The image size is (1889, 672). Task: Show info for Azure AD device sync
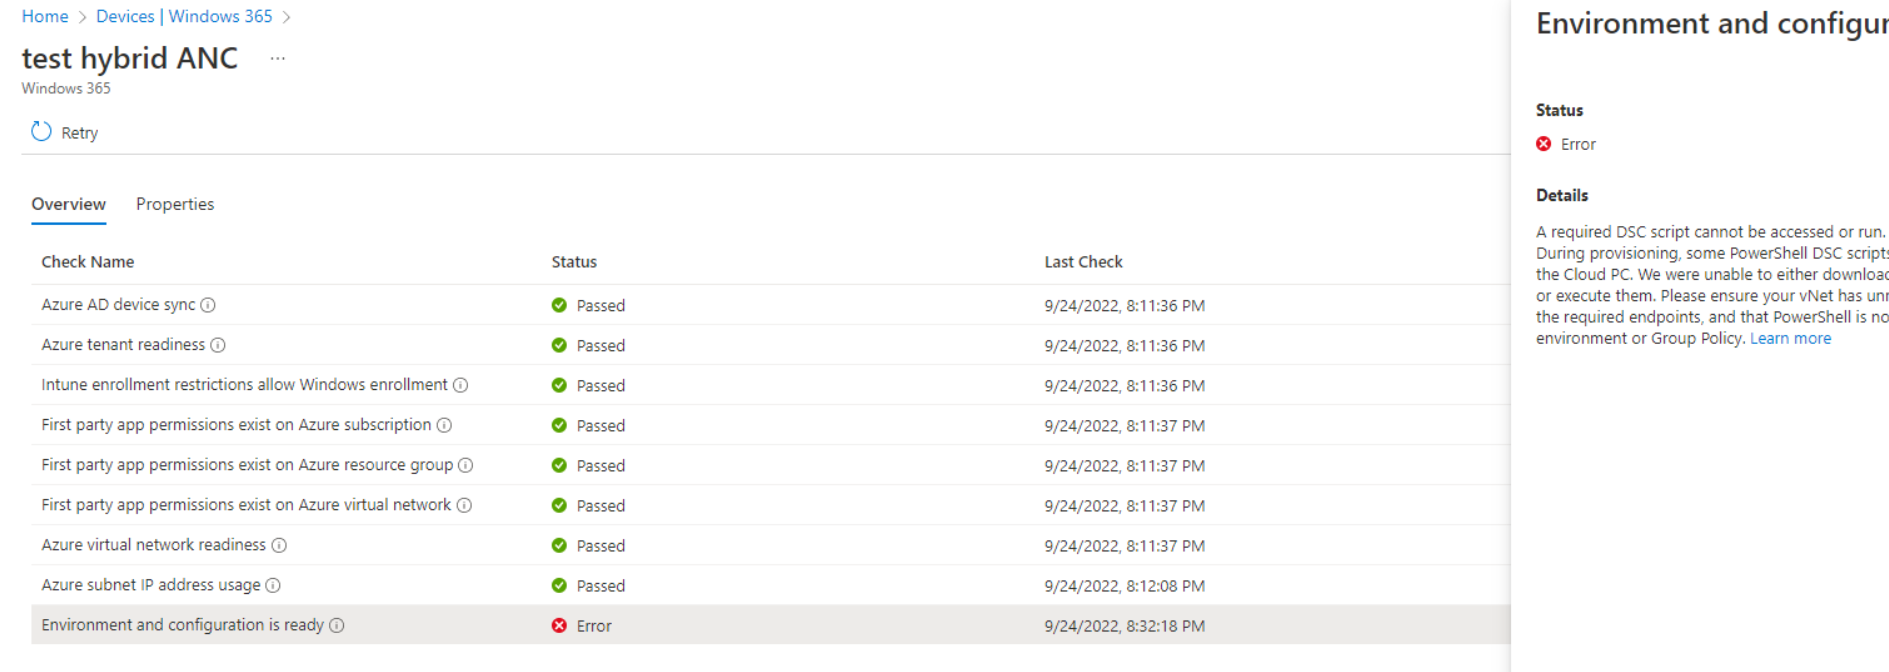(x=208, y=305)
